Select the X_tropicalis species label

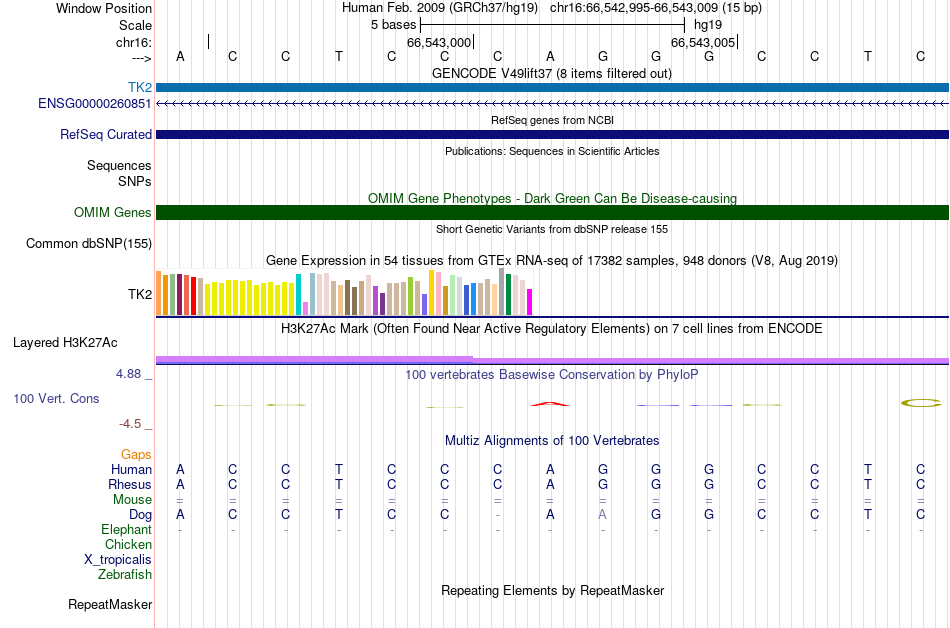point(118,560)
